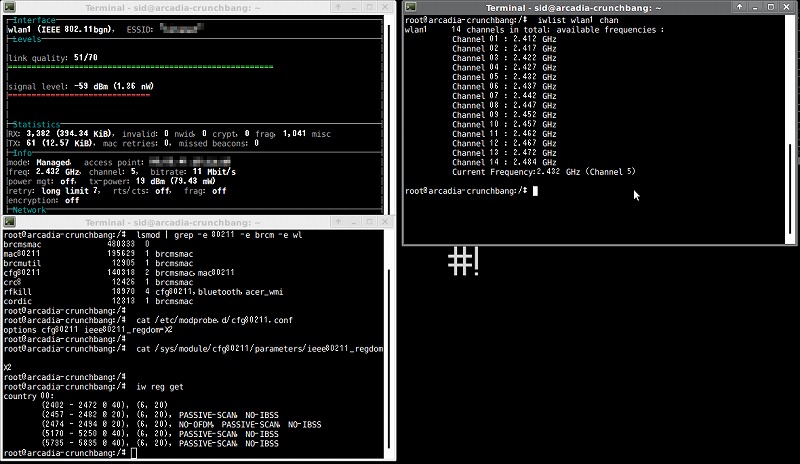Click the 'mode: Managed' entry

[39, 162]
